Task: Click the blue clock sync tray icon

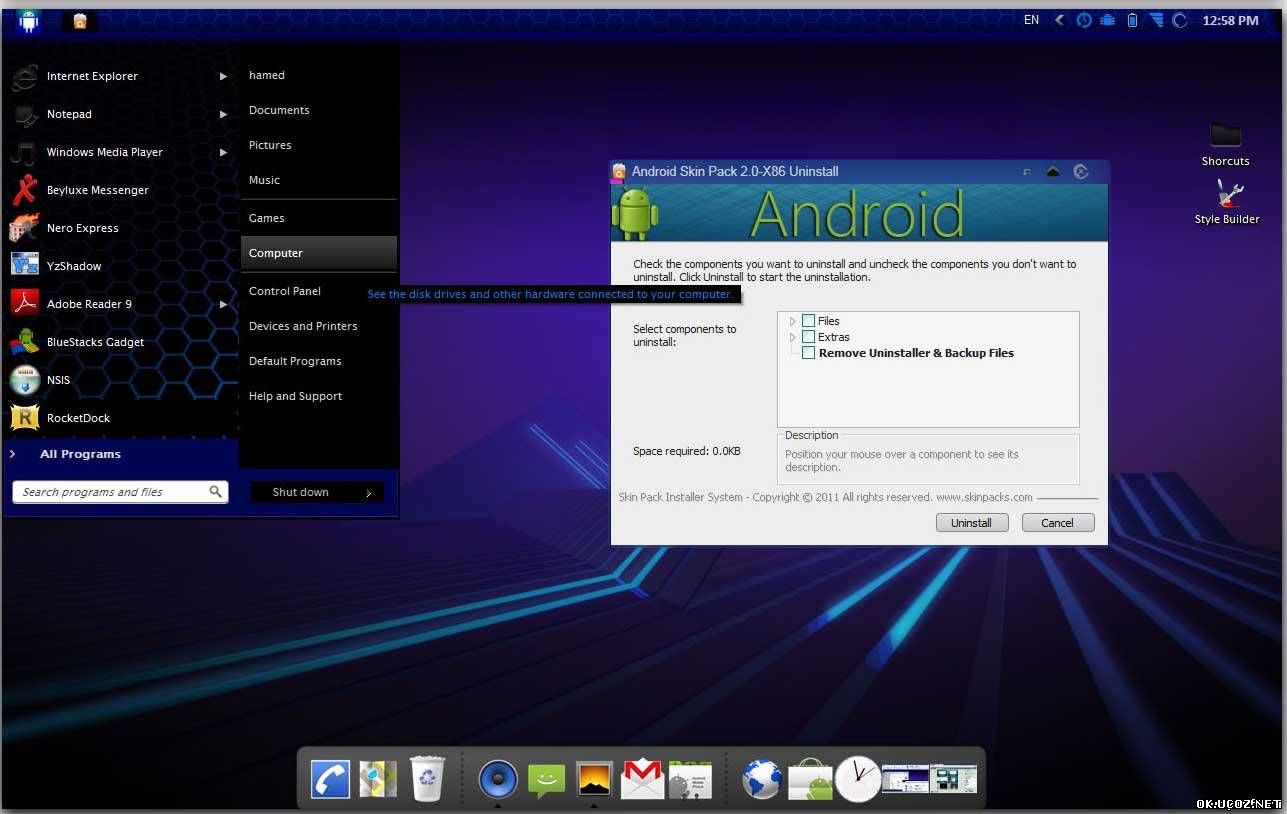Action: (x=1084, y=20)
